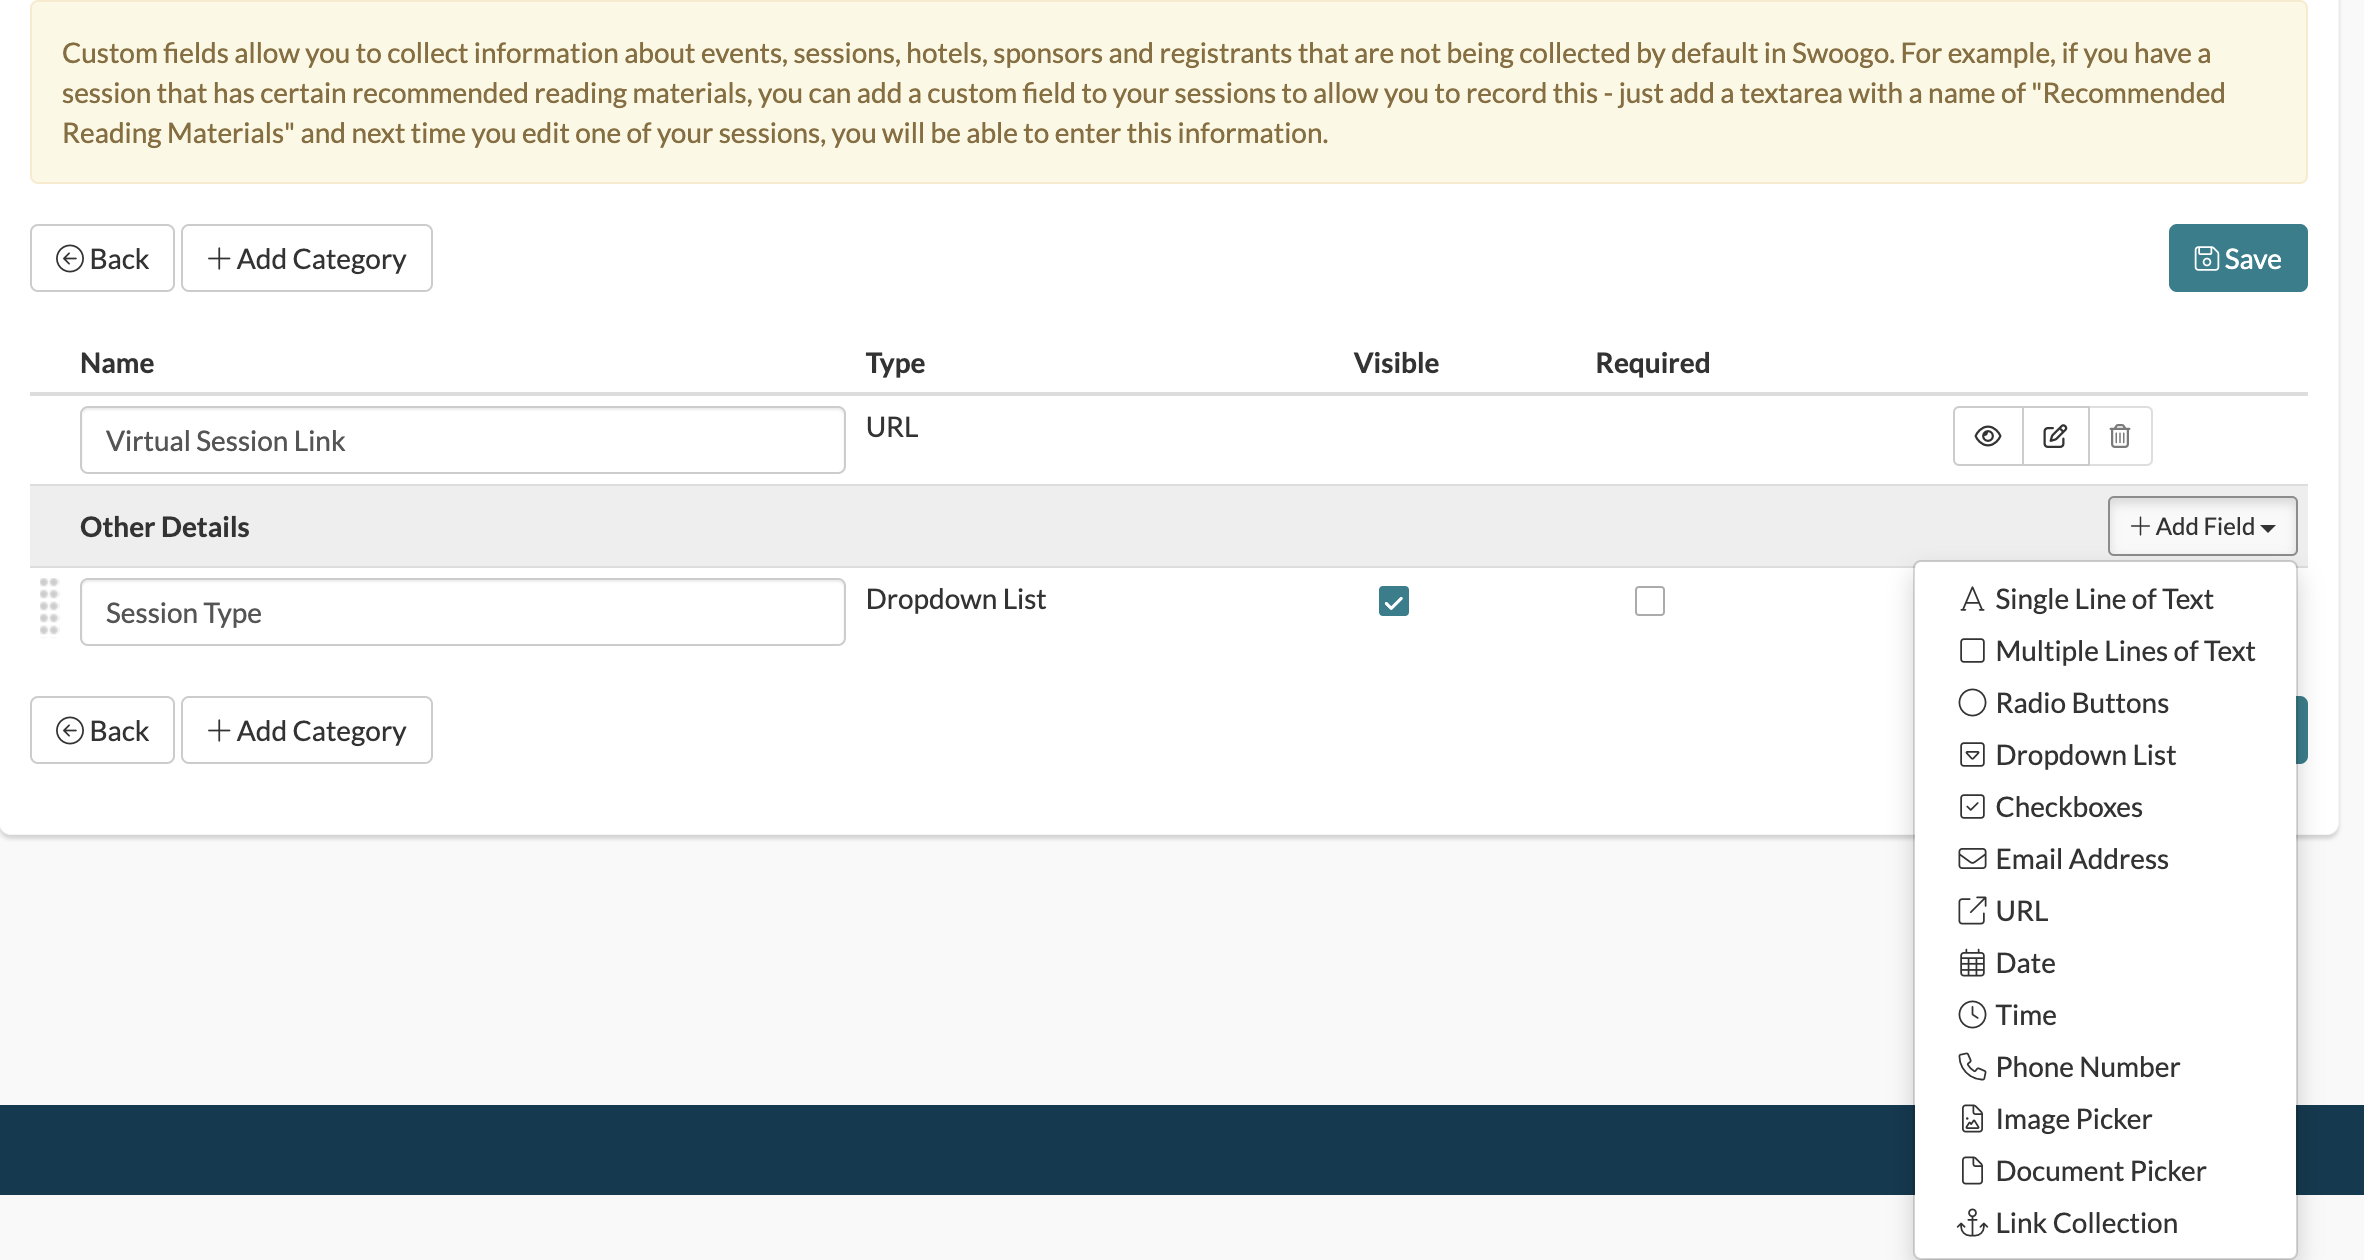Select the Link Collection field type
2364x1260 pixels.
[2085, 1222]
